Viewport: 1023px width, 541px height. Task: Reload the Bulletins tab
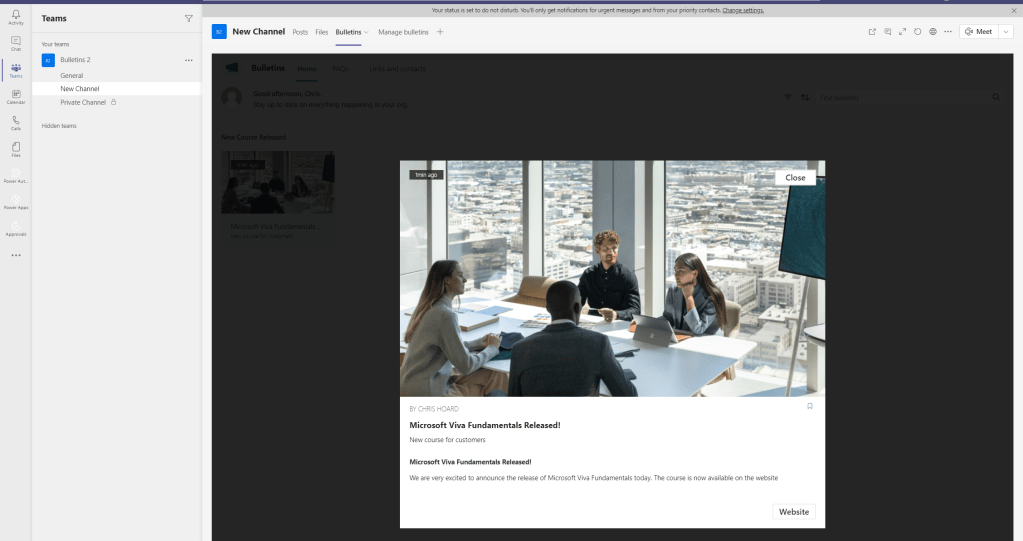(917, 32)
